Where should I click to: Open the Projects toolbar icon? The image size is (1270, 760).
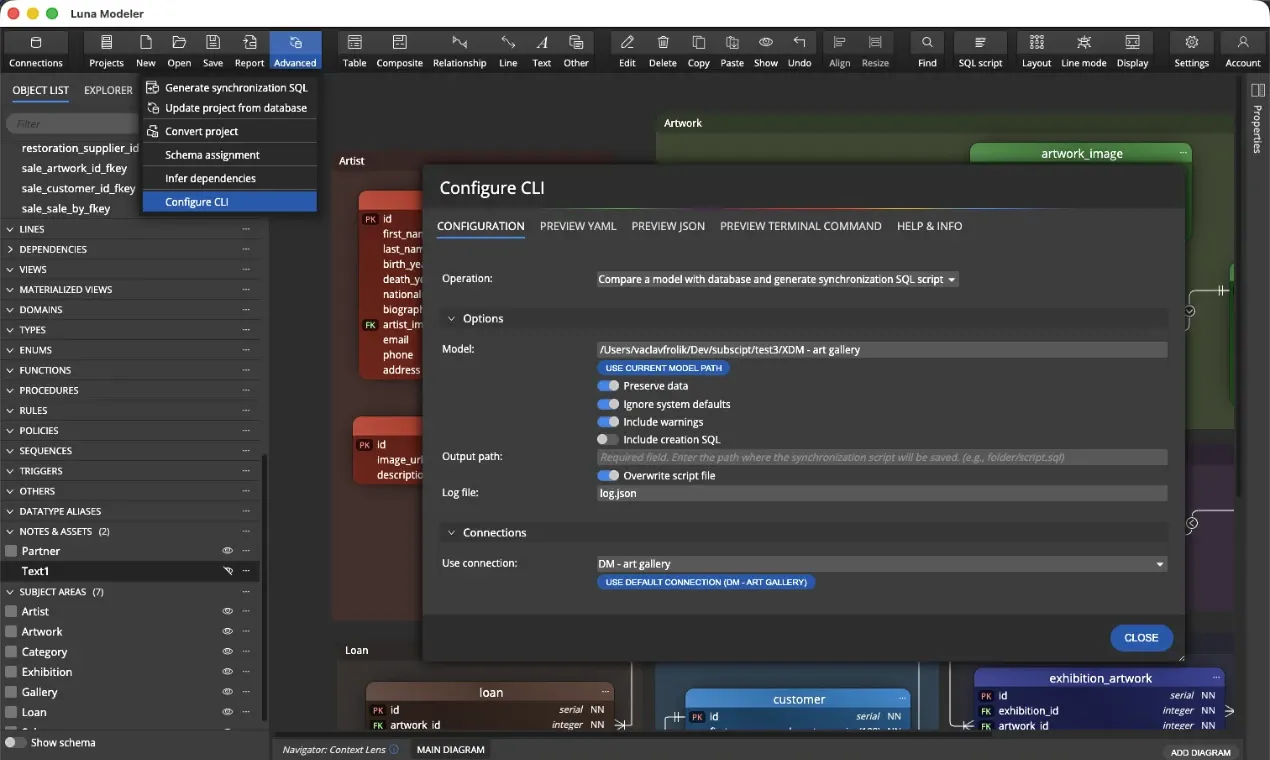pyautogui.click(x=106, y=51)
